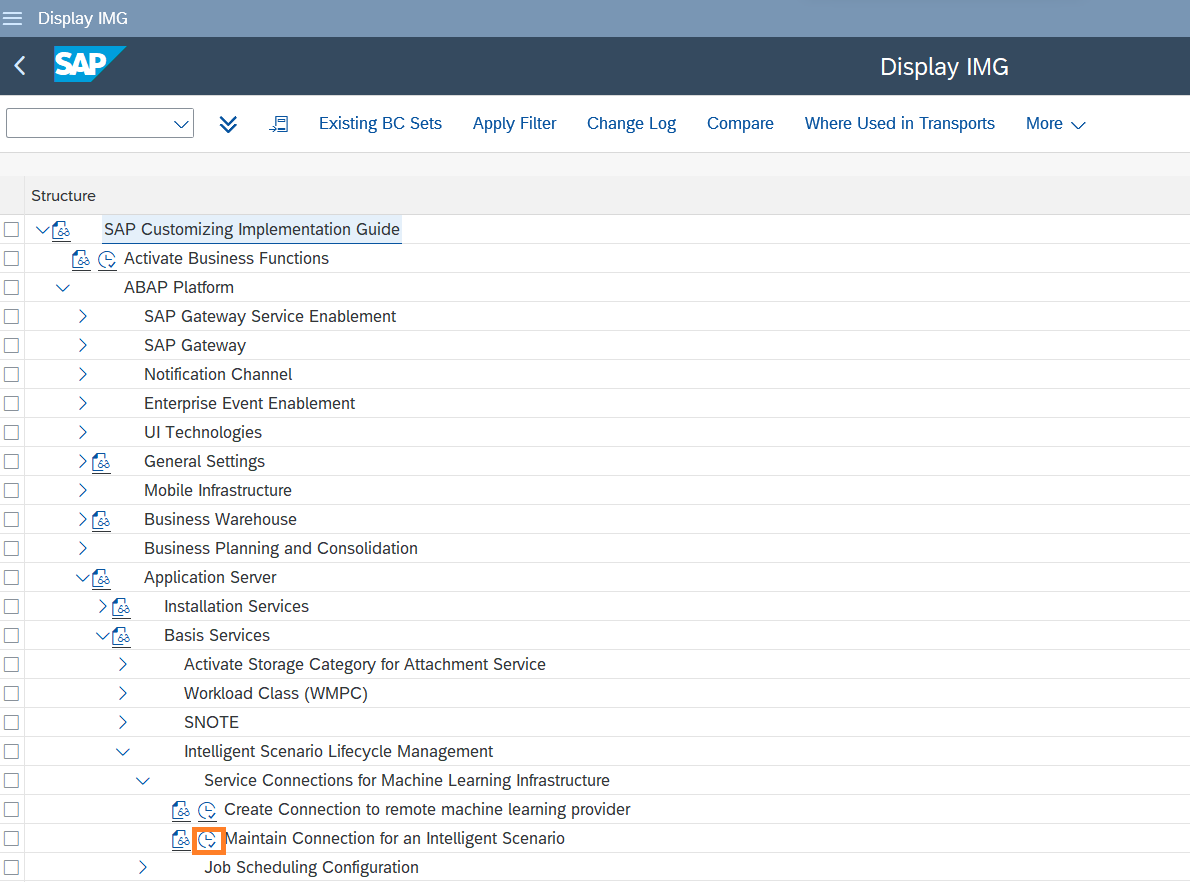Open the Change Log toolbar item

[x=631, y=124]
